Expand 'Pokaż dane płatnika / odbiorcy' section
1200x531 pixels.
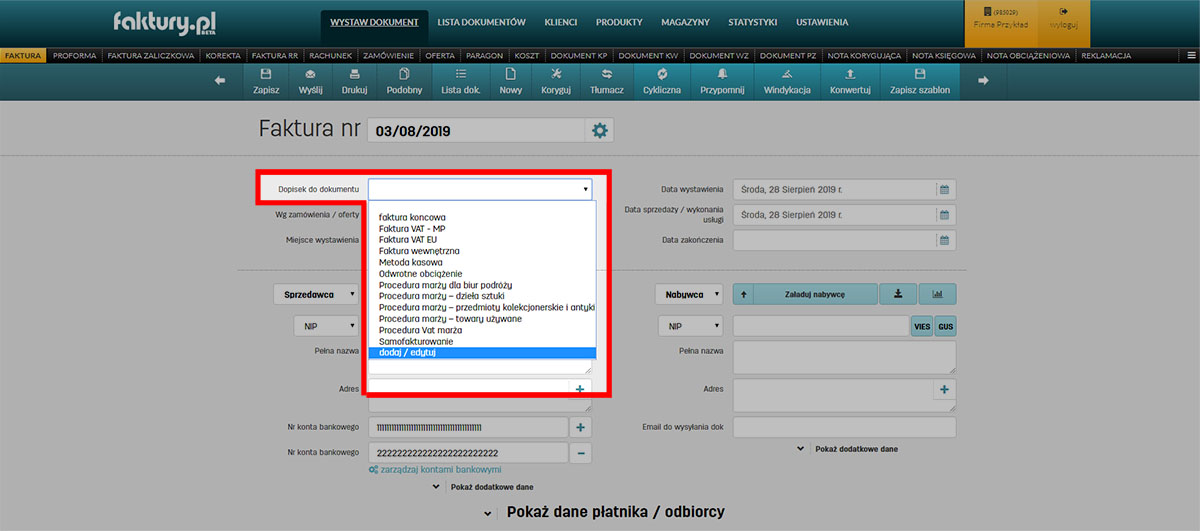pos(603,512)
